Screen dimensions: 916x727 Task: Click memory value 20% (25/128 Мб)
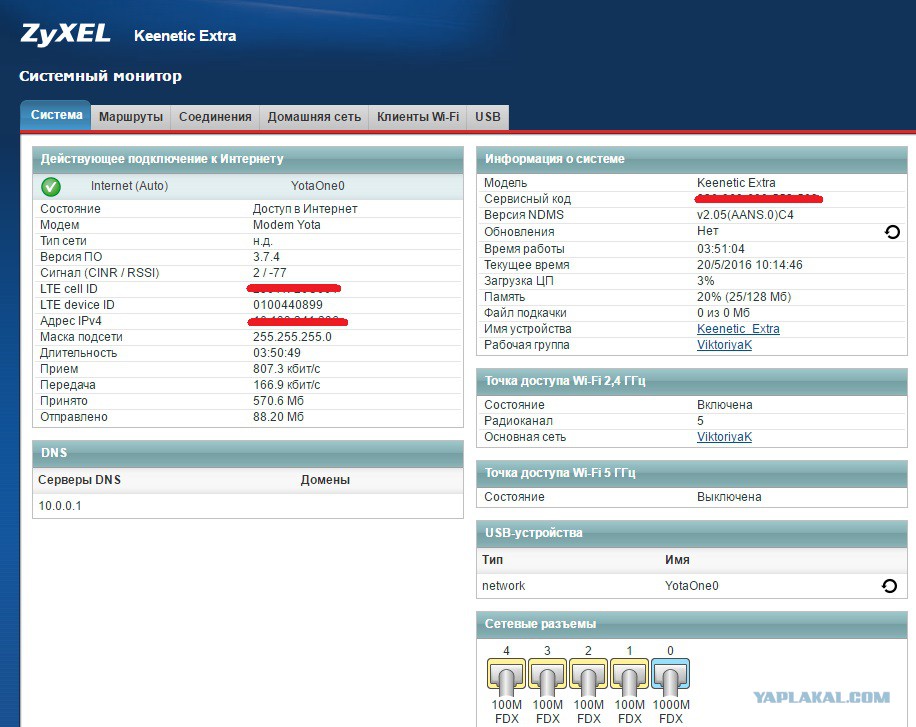744,297
